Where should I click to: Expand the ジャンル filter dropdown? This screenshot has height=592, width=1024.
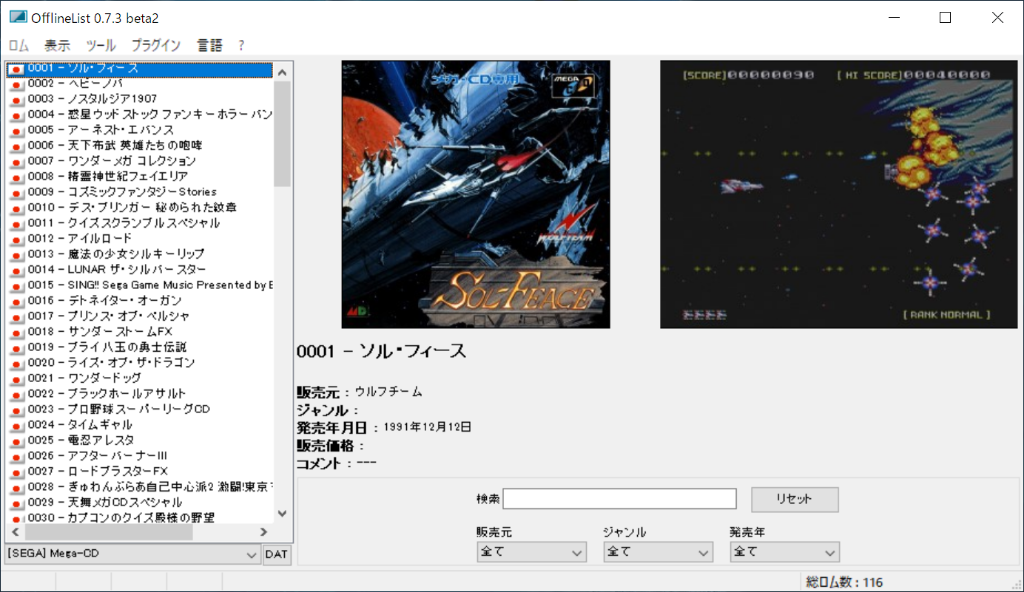(x=658, y=552)
